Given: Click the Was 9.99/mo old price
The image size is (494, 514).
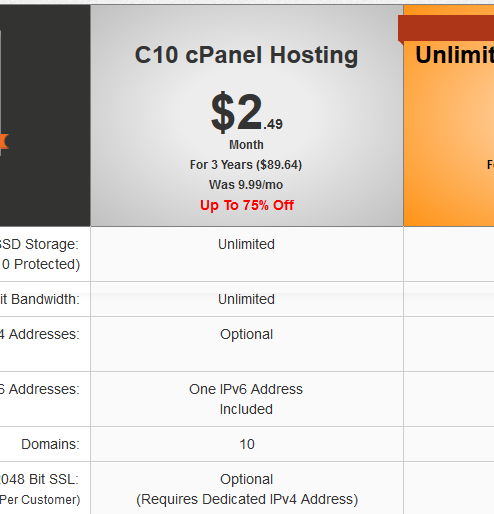Looking at the screenshot, I should pos(246,185).
